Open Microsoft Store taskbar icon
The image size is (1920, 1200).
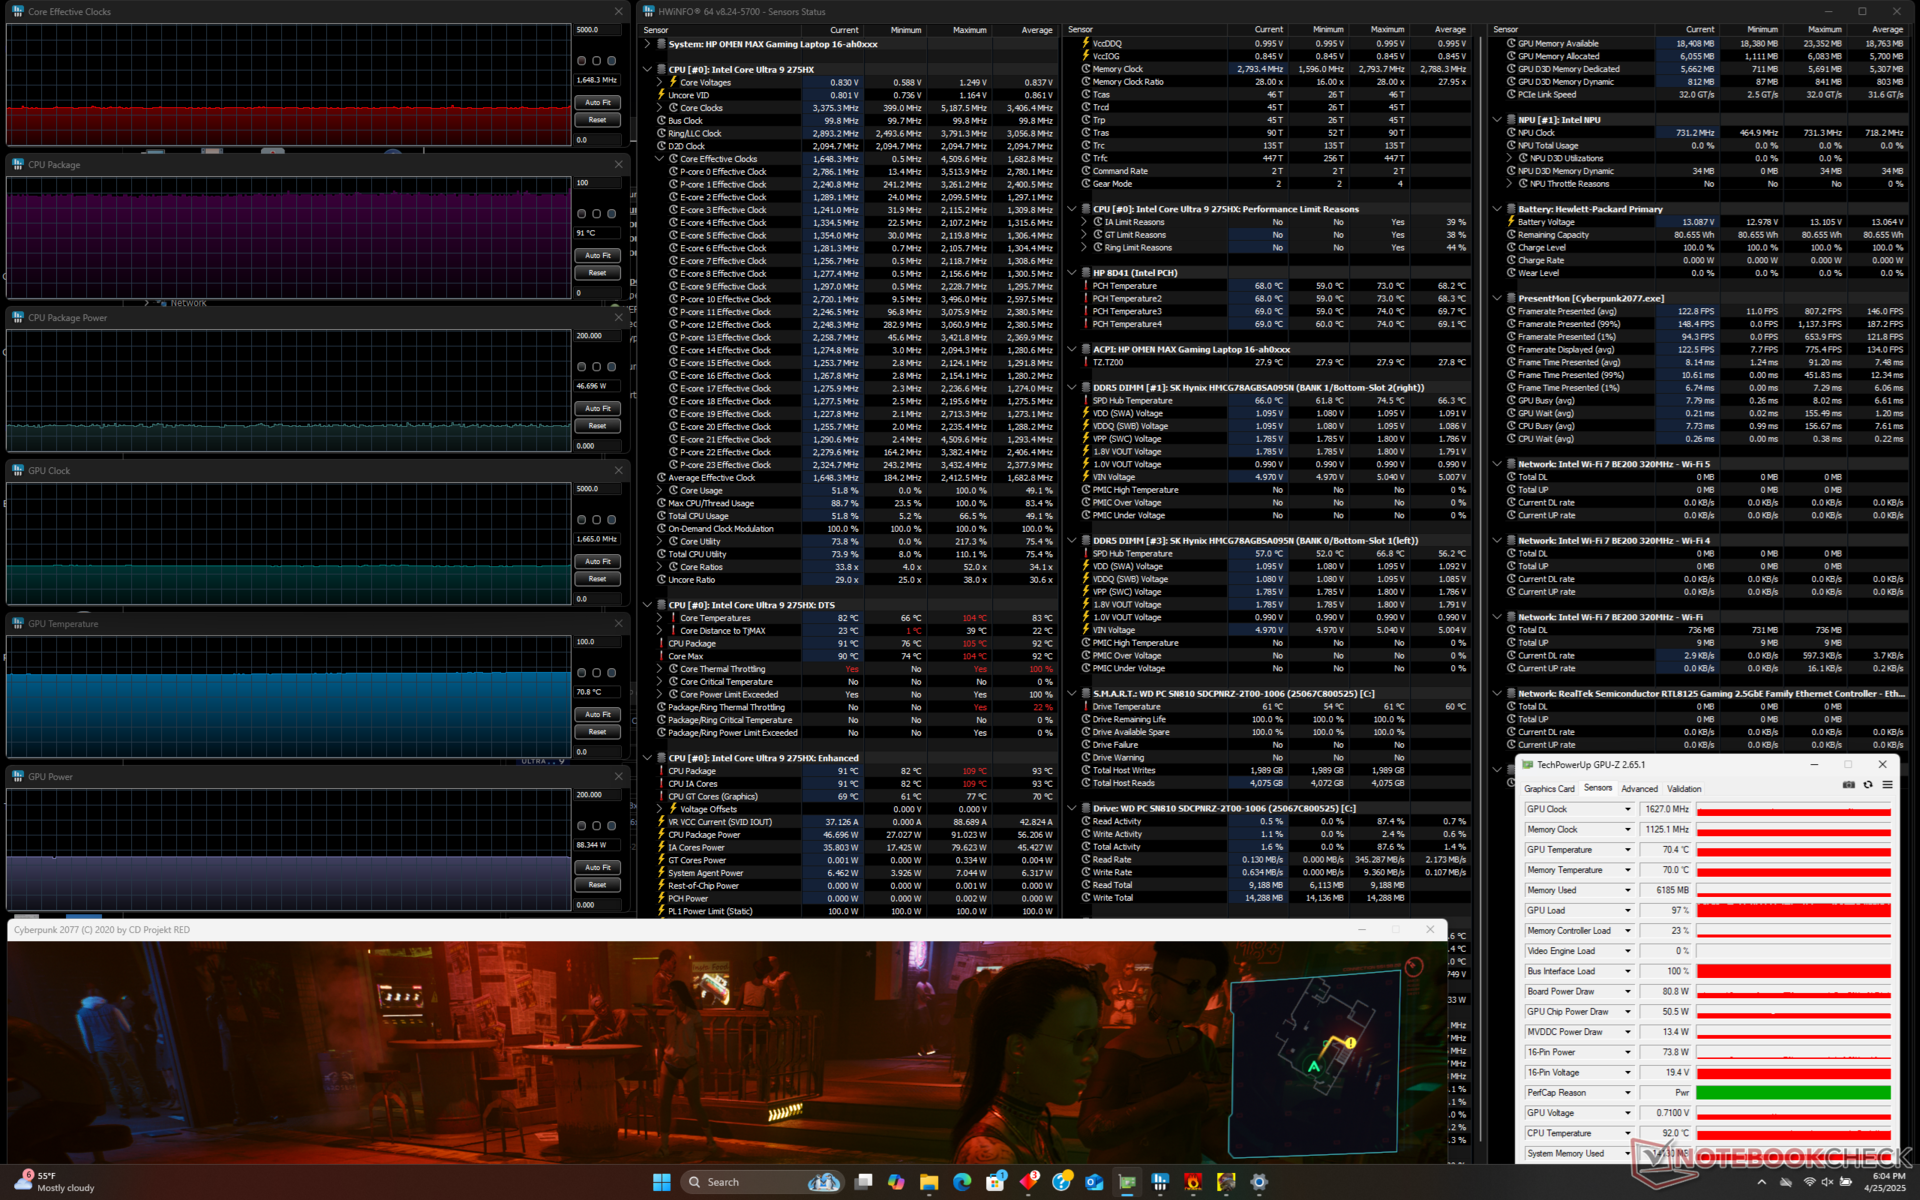995,1182
